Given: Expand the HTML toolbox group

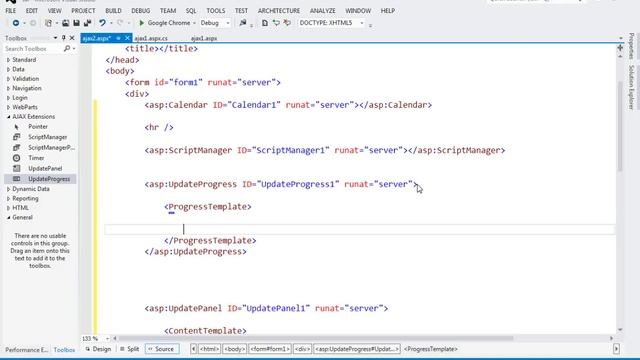Looking at the screenshot, I should tap(9, 208).
